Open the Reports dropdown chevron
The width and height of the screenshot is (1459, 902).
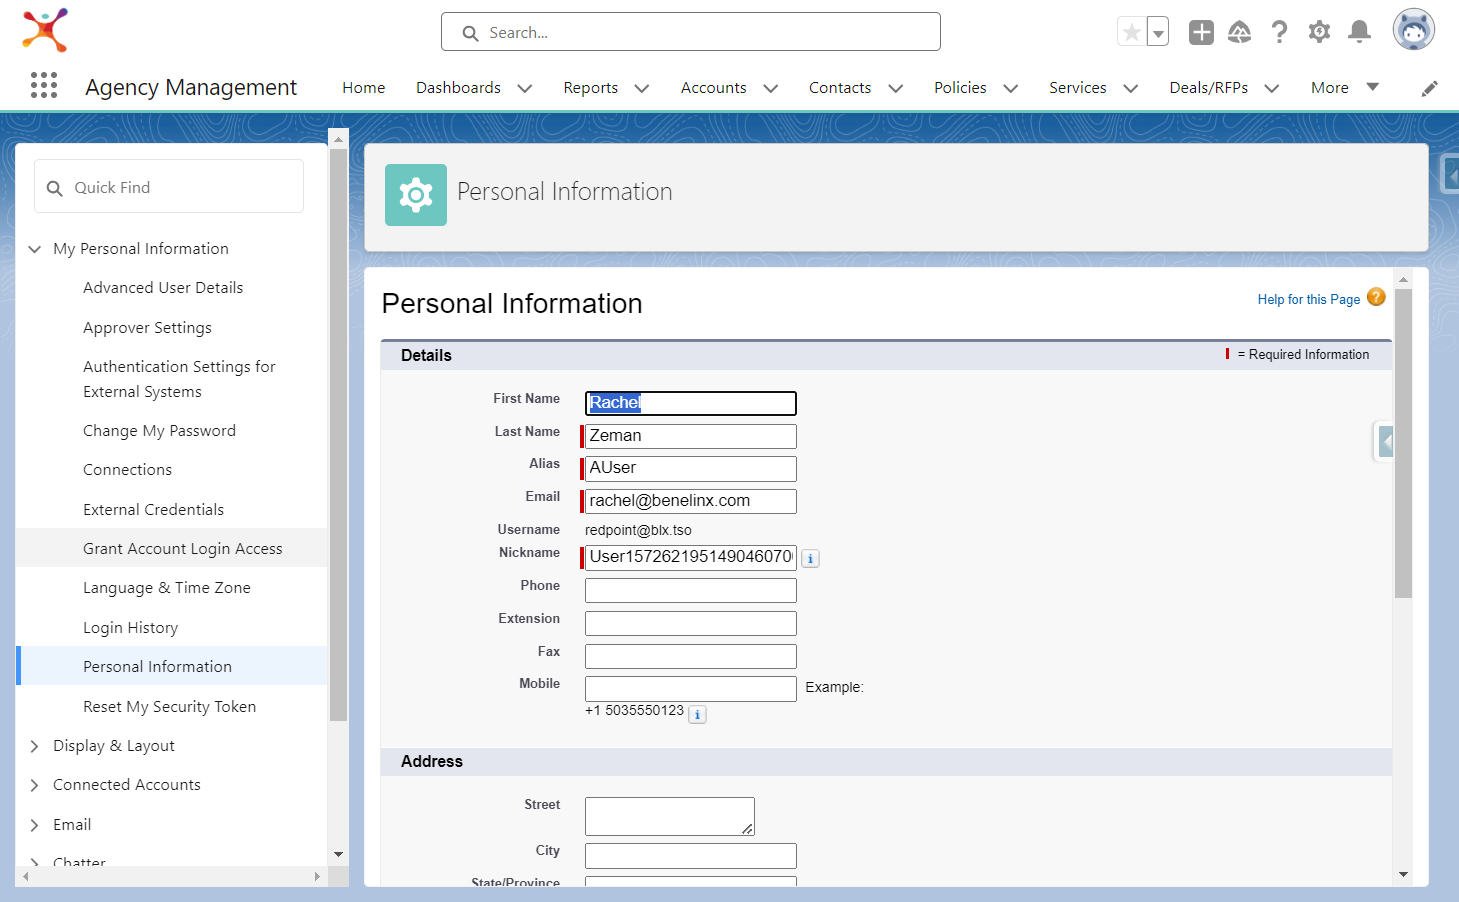[642, 88]
